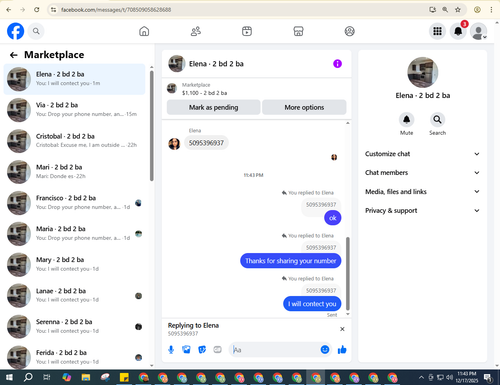Choose a sticker icon
The width and height of the screenshot is (500, 385).
(202, 350)
